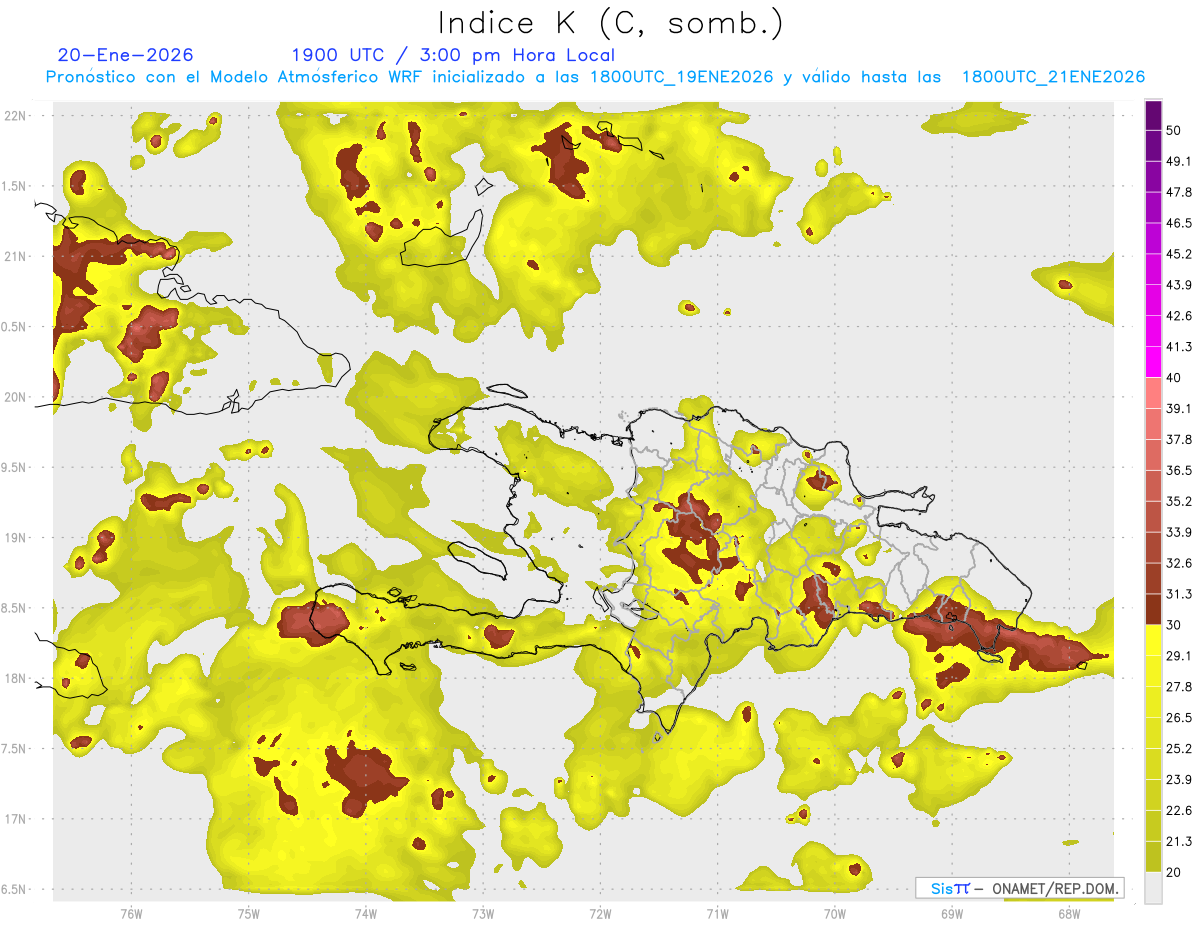
Task: Click the colorbar label "42.6"
Action: 1179,316
